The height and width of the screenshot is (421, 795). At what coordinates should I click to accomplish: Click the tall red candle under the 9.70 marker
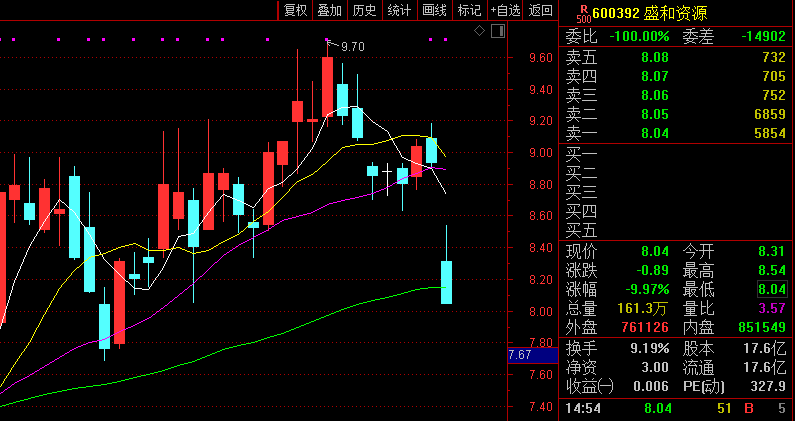(x=328, y=87)
